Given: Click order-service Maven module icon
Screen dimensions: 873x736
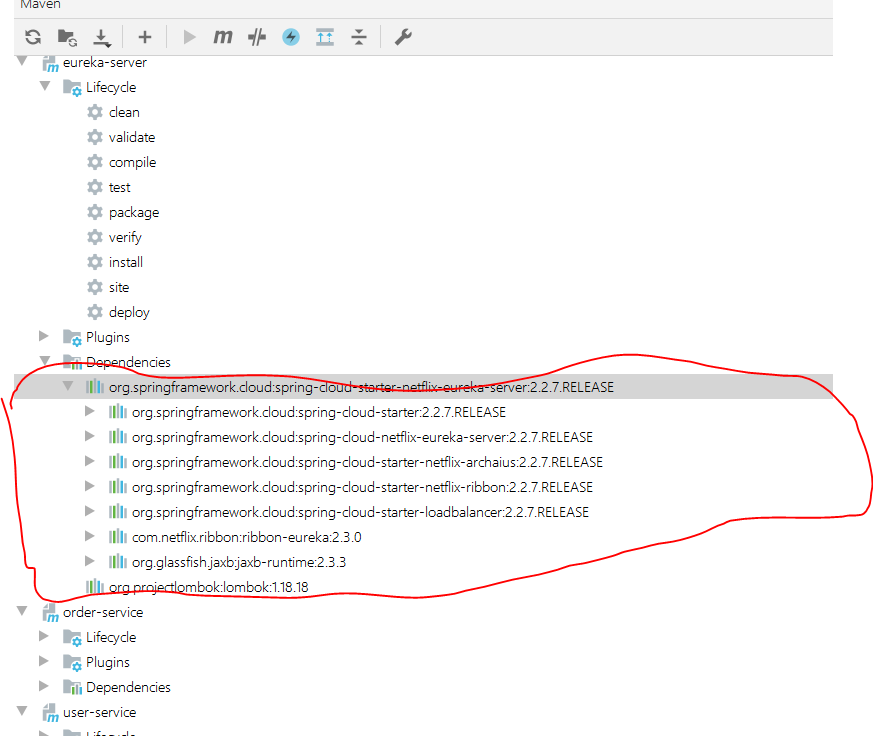Looking at the screenshot, I should pyautogui.click(x=51, y=613).
